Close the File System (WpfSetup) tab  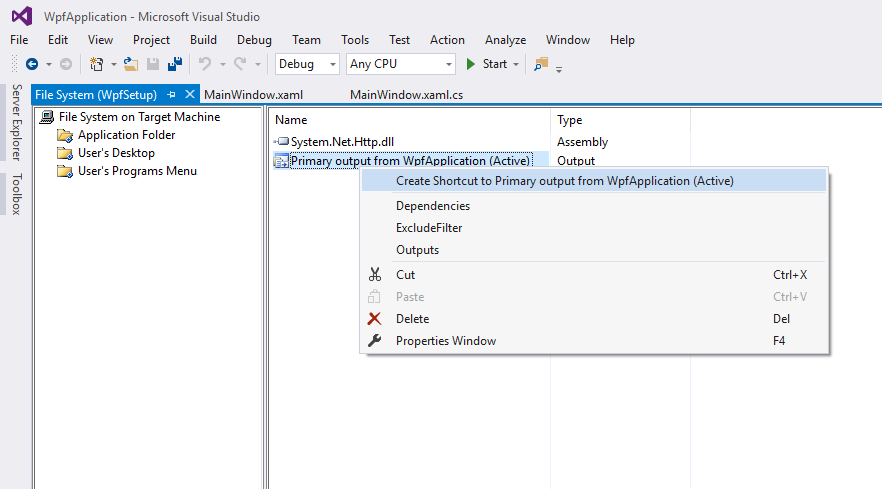click(188, 95)
